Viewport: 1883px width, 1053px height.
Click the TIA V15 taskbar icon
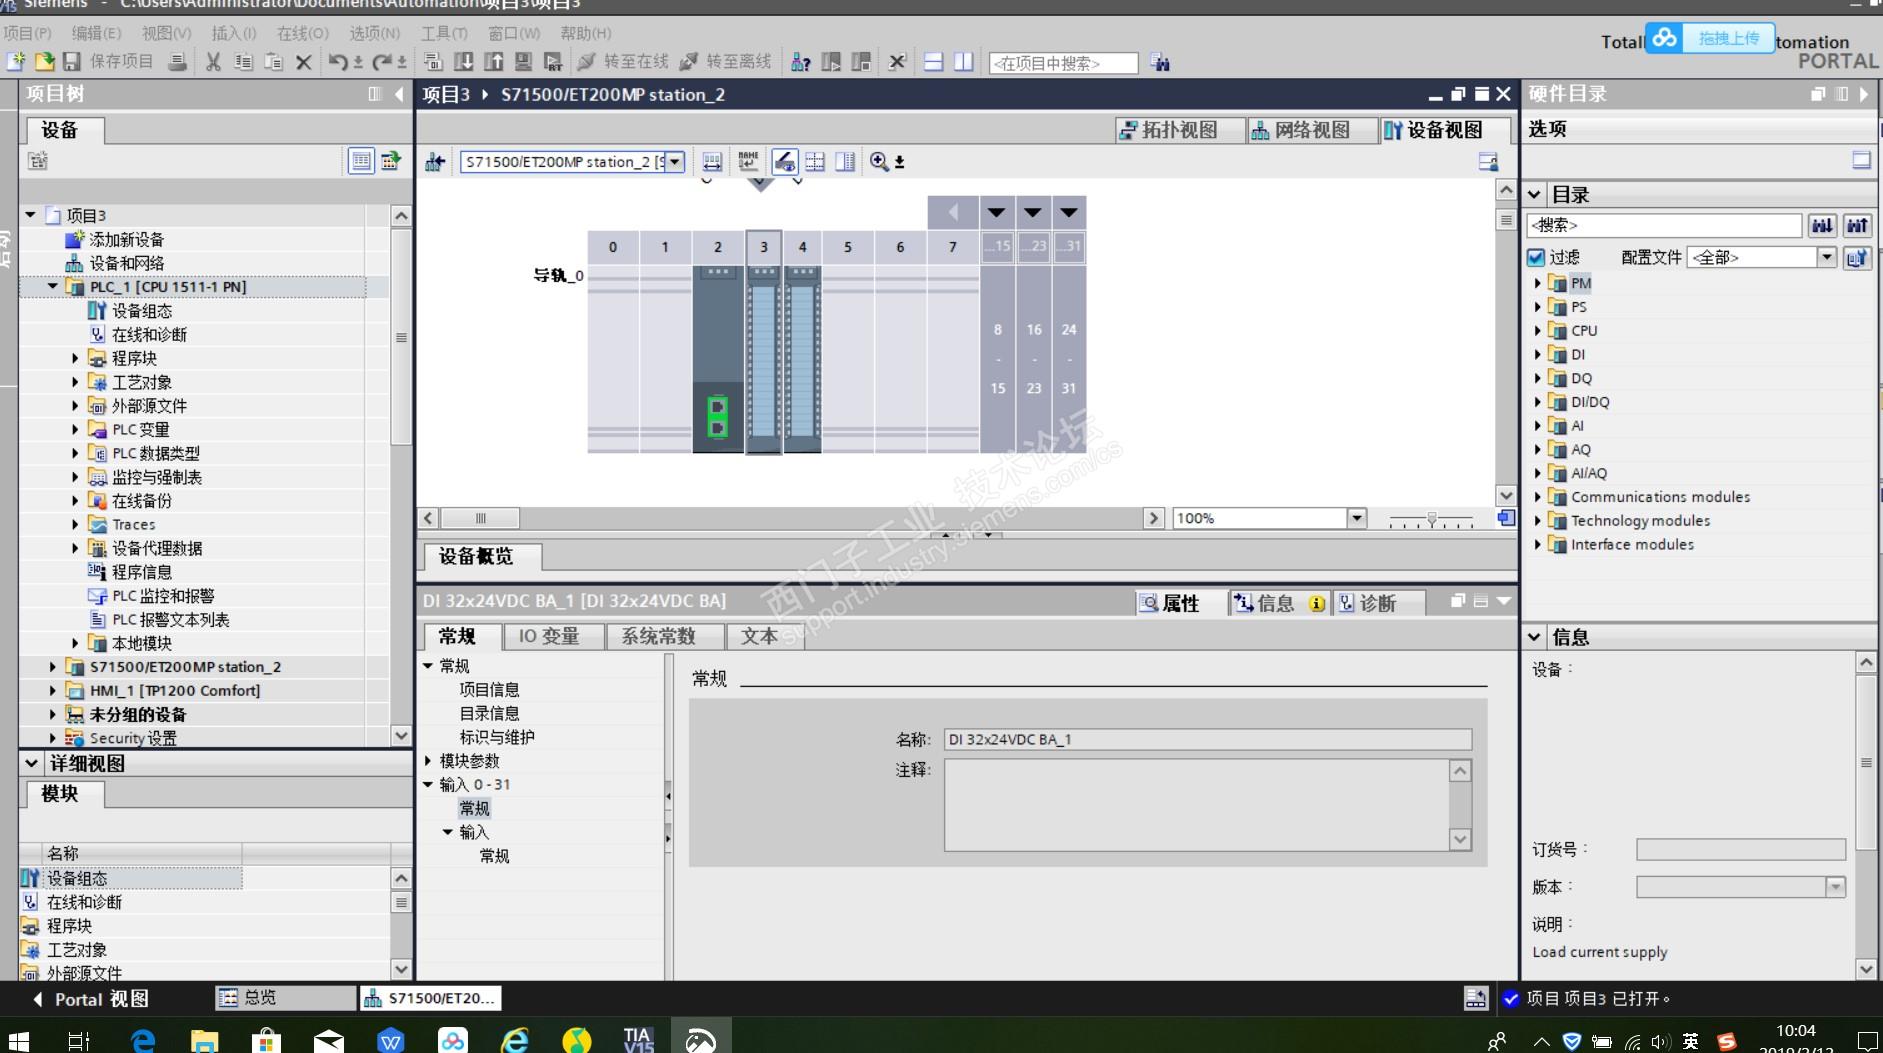(638, 1039)
